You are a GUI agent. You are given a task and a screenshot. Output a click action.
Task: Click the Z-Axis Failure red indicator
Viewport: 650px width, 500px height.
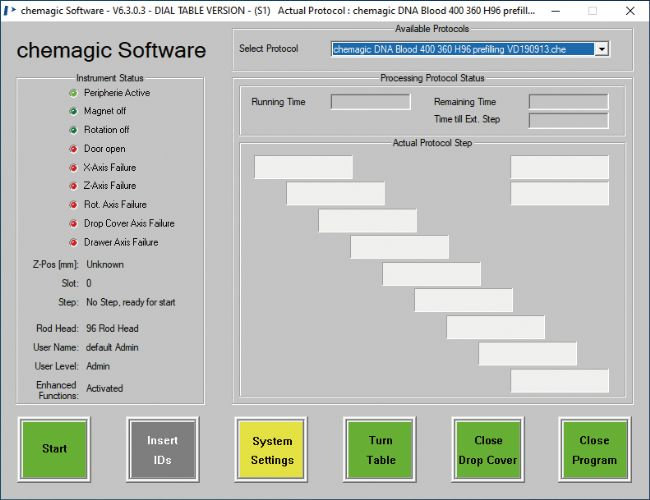point(73,186)
